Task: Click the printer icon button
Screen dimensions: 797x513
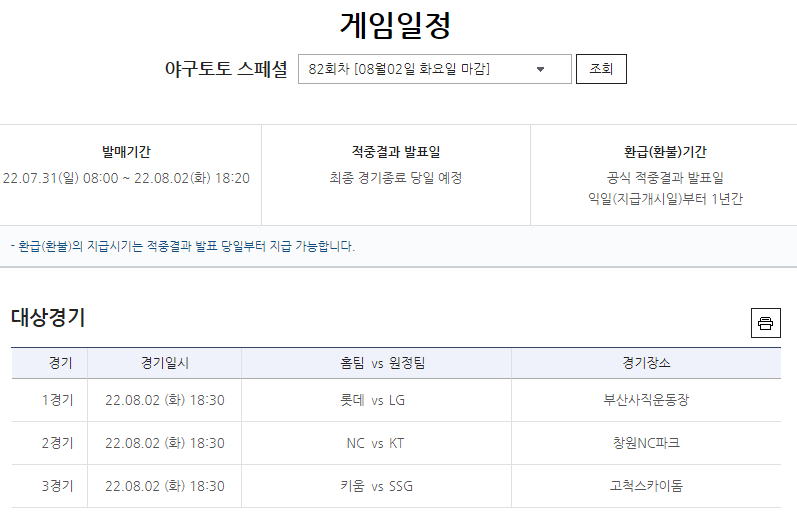Action: [x=765, y=323]
